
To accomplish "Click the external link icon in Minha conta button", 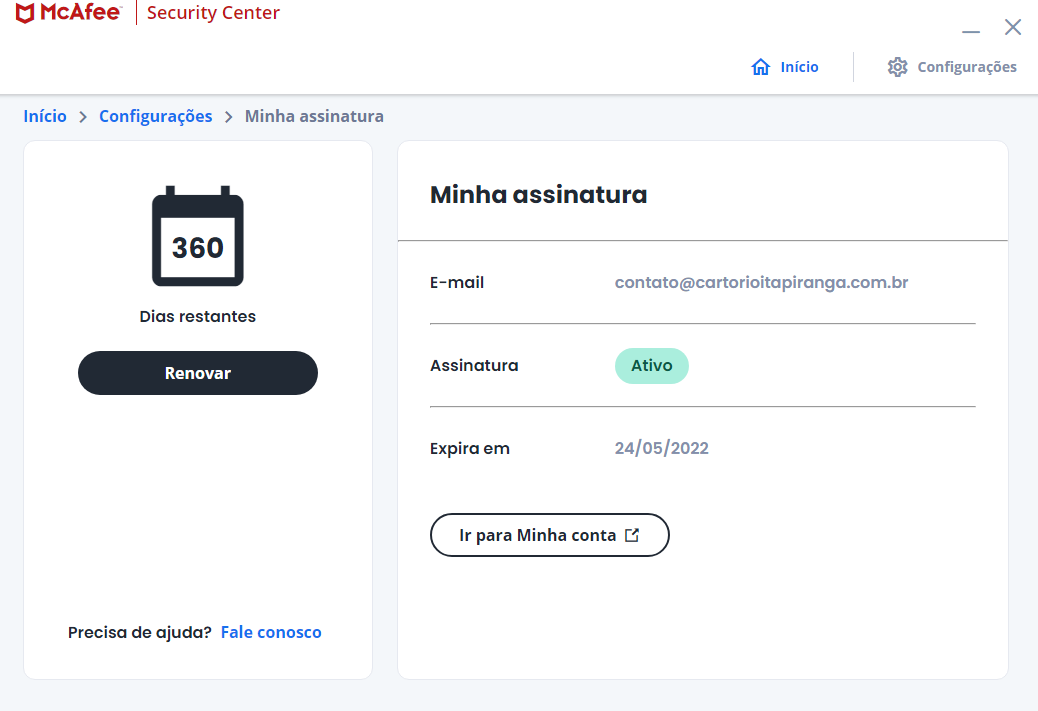I will (x=632, y=535).
